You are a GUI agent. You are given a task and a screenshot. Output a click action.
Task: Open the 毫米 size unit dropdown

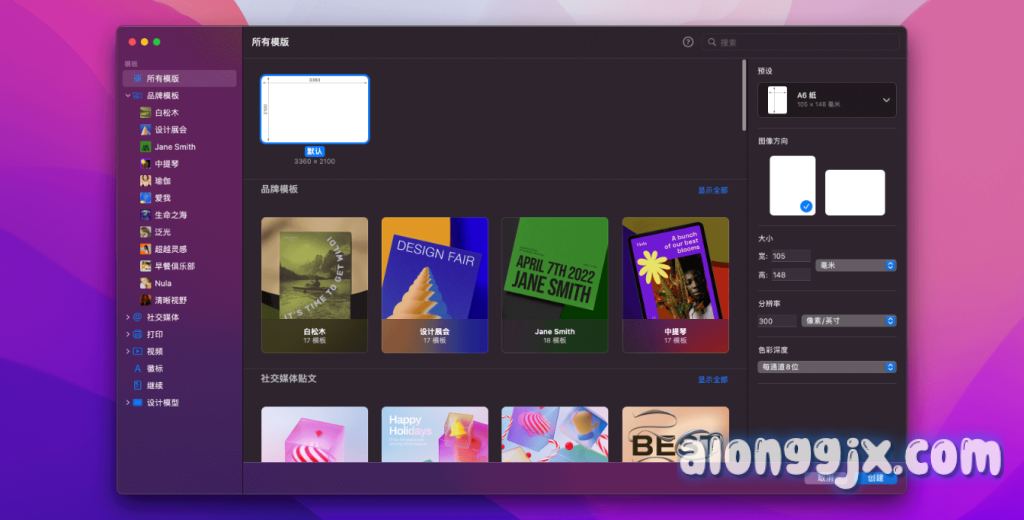coord(855,265)
